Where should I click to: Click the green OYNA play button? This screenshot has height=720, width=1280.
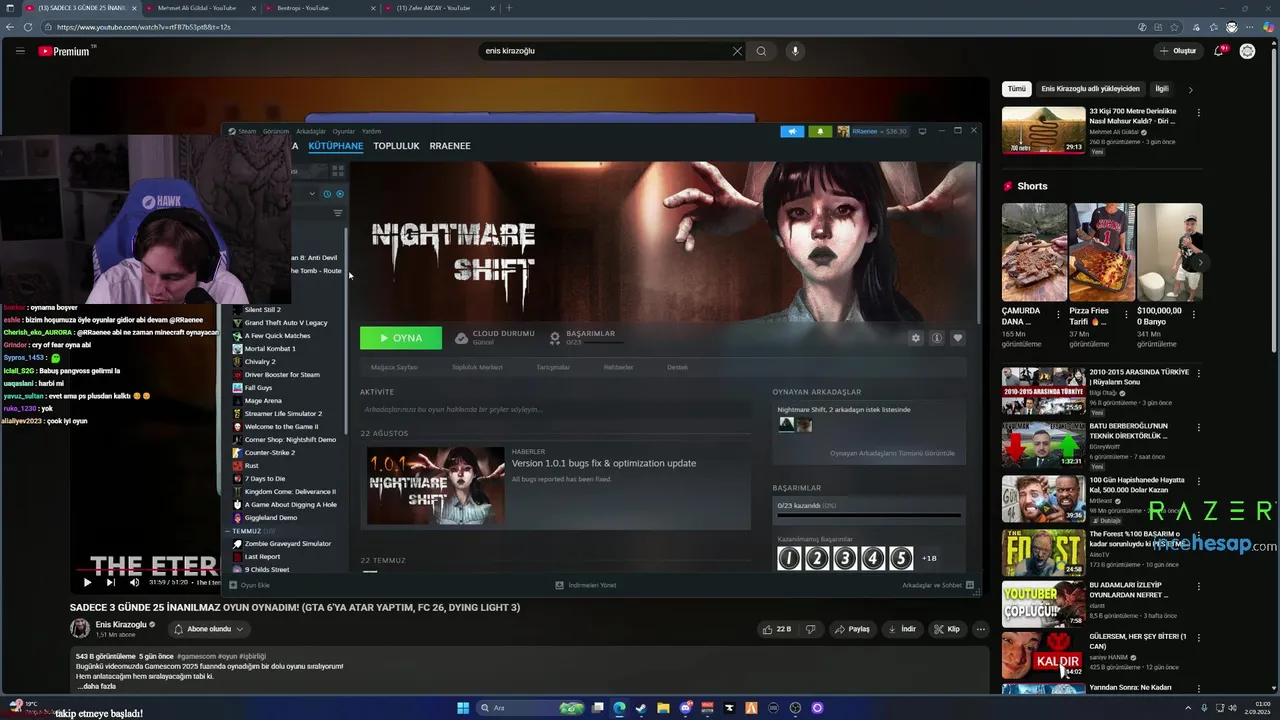(x=401, y=338)
